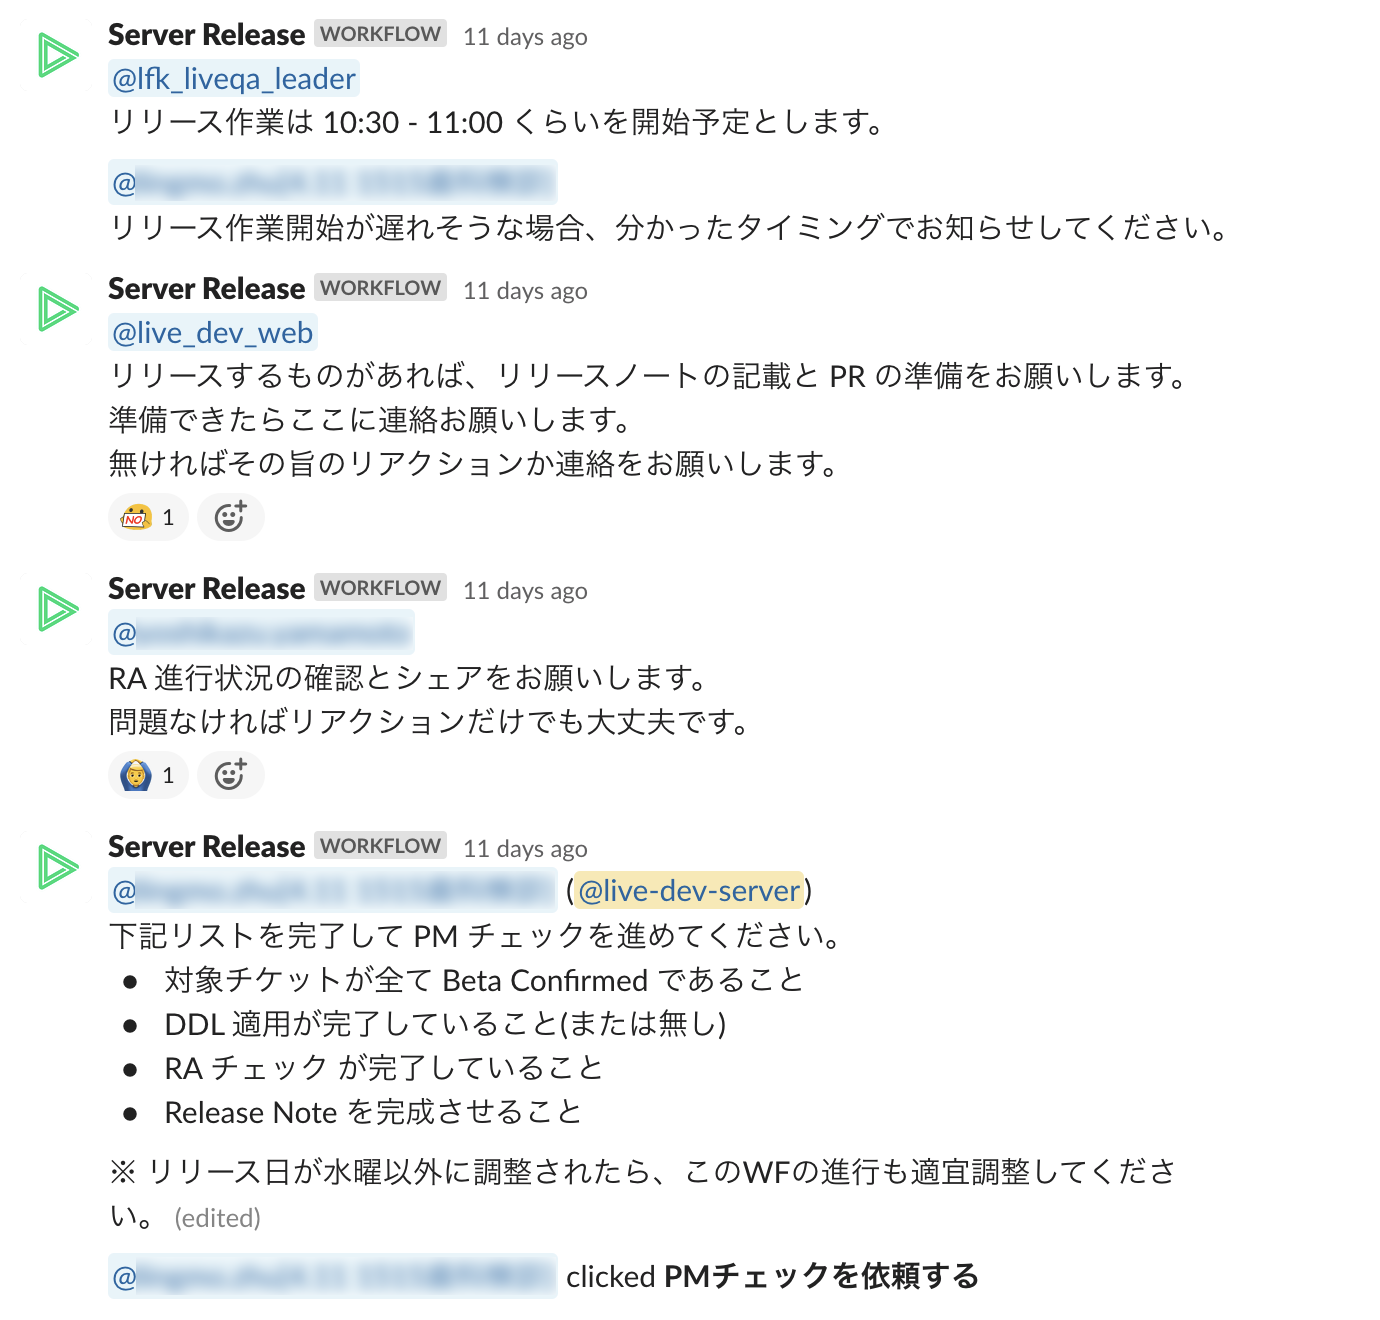Click the blurred user mention under the 10:30 schedule line
Screen dimensions: 1380x1320
click(x=332, y=183)
